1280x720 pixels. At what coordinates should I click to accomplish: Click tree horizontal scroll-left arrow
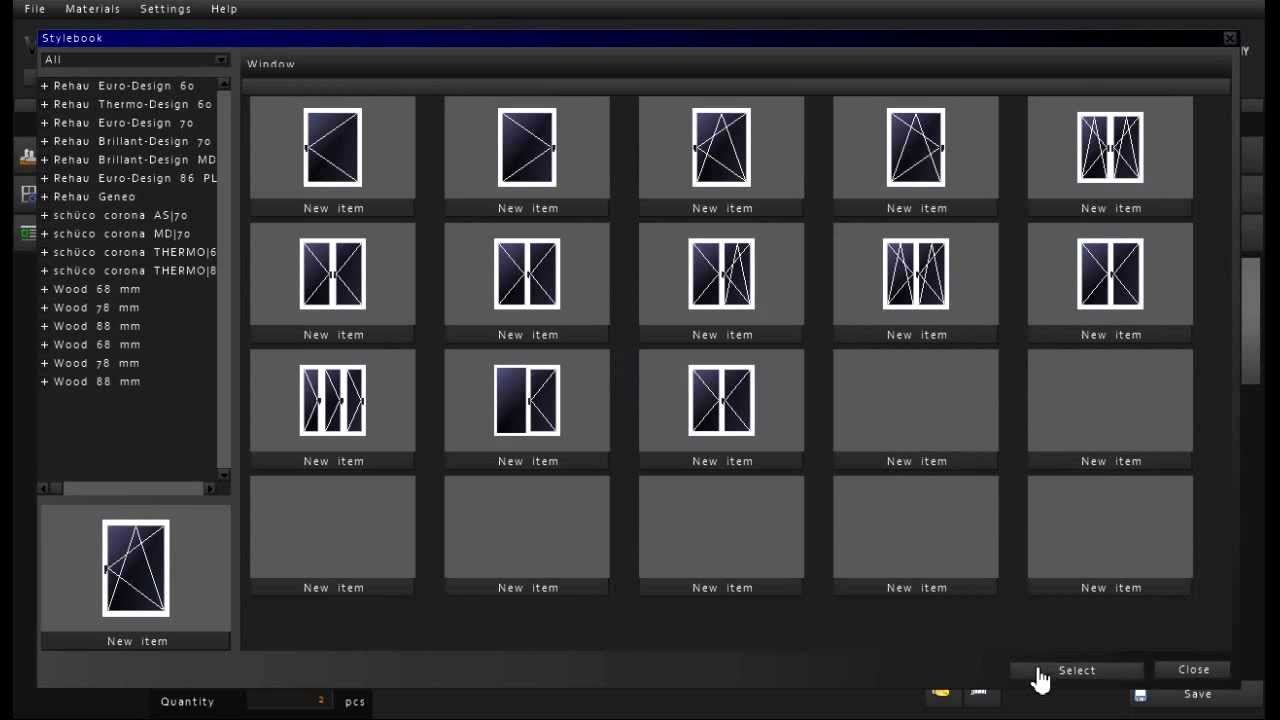(x=44, y=488)
